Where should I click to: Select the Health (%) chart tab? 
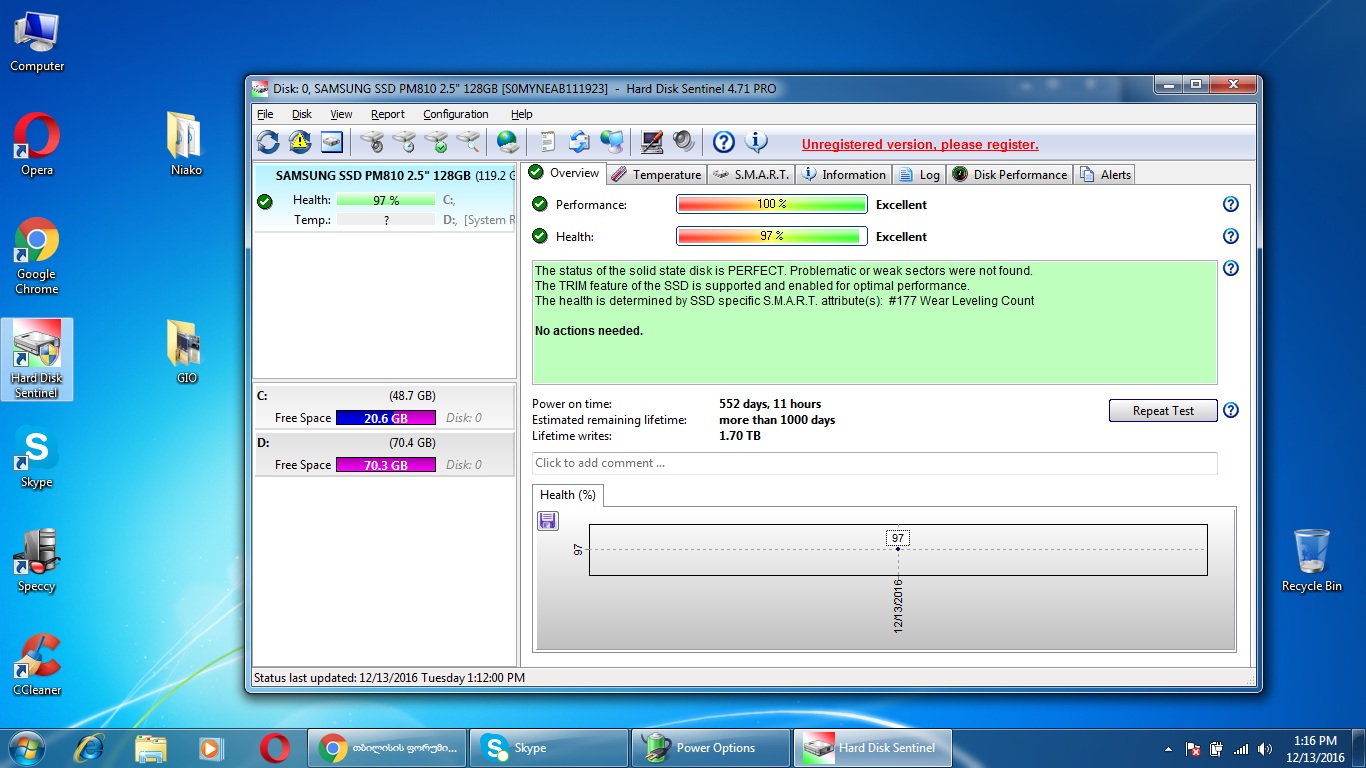coord(568,495)
